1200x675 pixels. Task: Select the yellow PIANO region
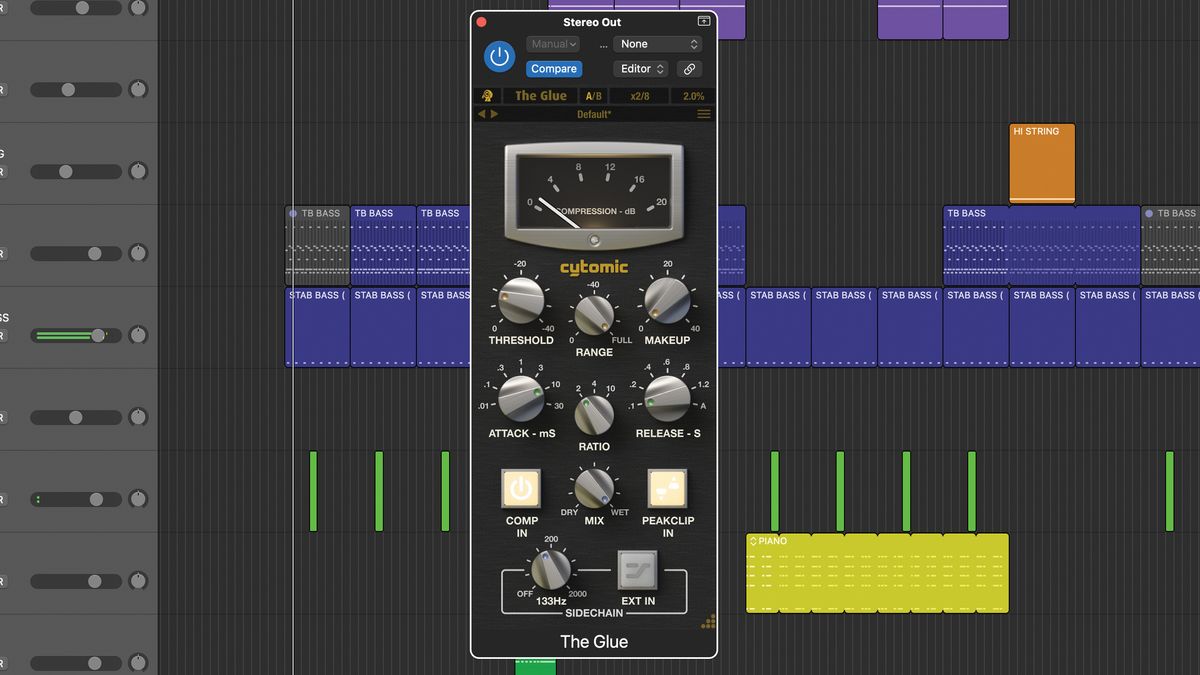878,573
